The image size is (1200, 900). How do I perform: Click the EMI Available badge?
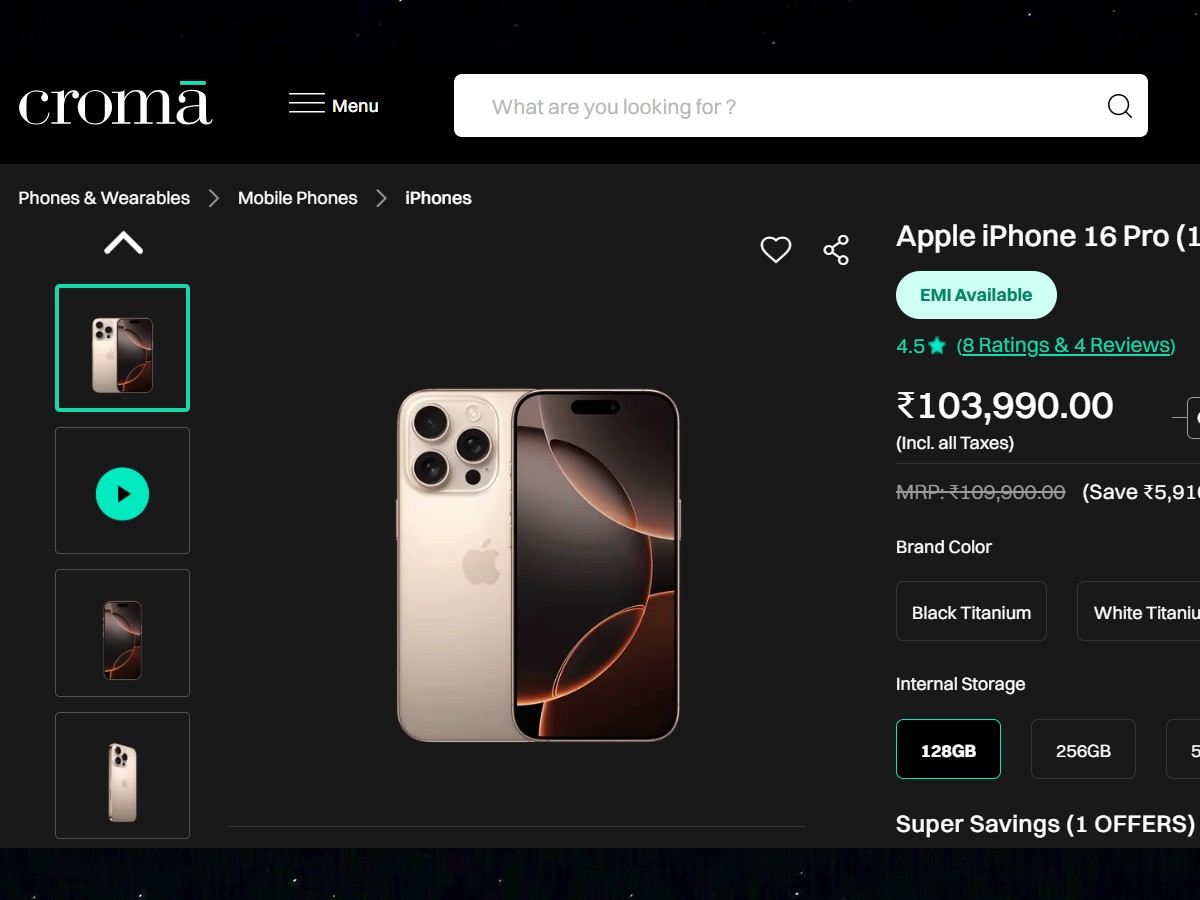[x=975, y=295]
